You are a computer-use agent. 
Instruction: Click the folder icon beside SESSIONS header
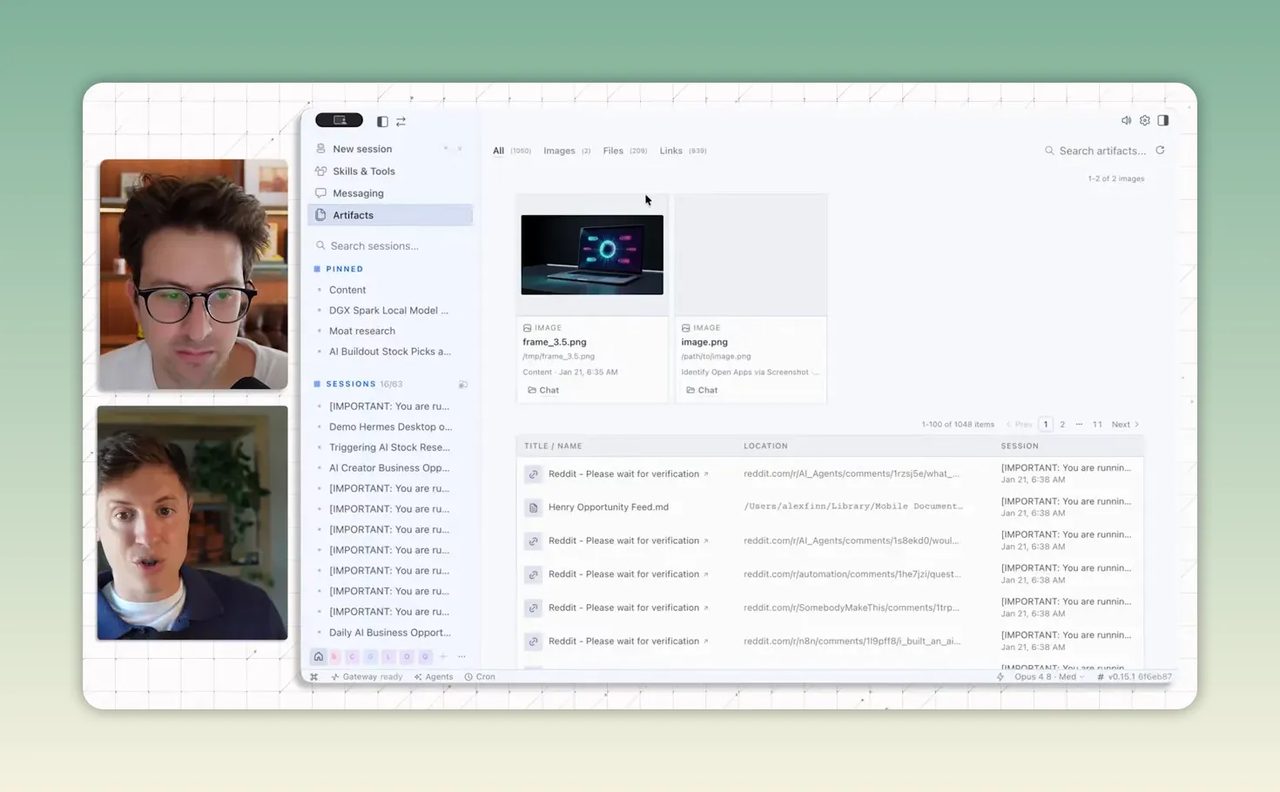(x=463, y=384)
